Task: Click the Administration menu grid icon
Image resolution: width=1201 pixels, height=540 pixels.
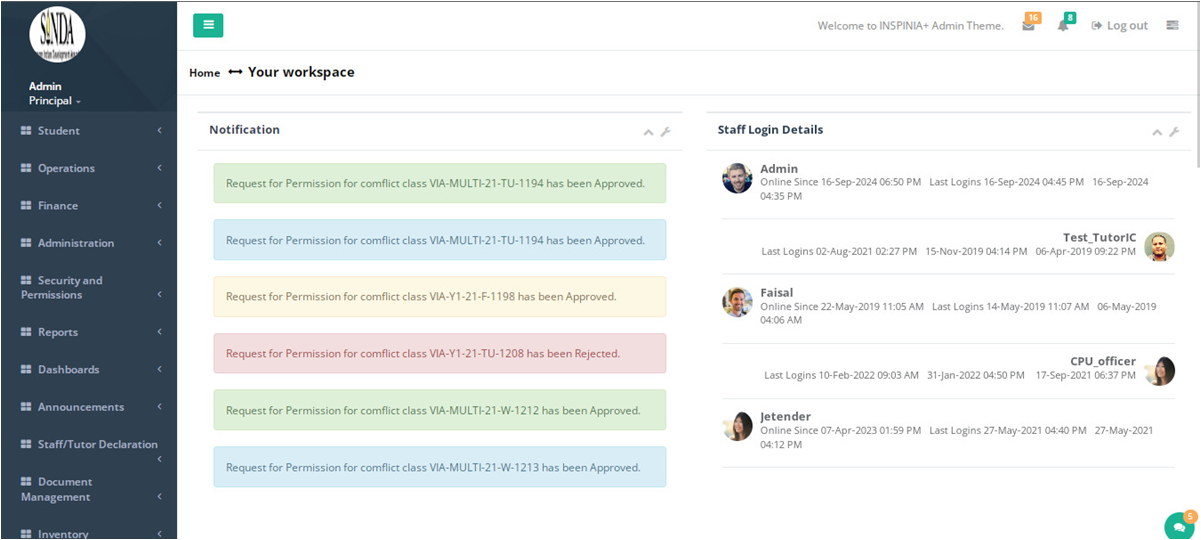Action: click(x=27, y=243)
